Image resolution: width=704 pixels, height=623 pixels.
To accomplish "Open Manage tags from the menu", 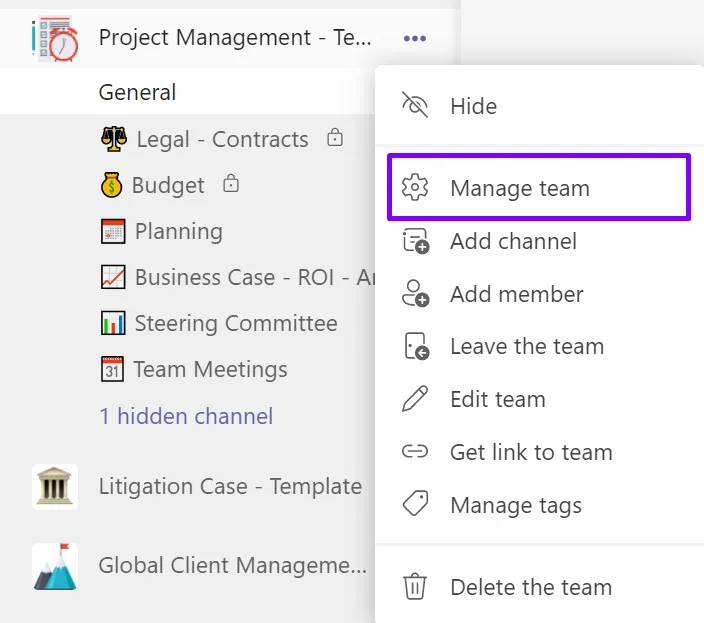I will [539, 505].
